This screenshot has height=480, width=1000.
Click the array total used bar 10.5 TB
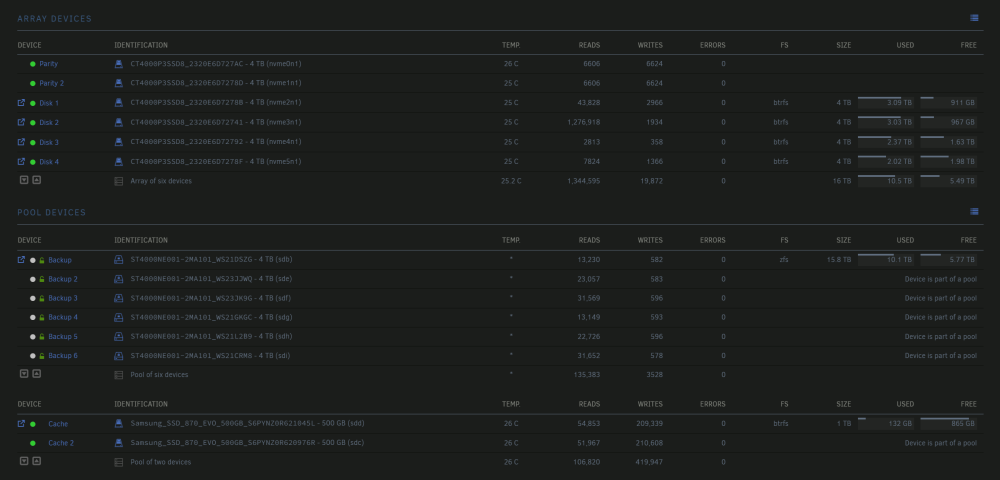886,180
